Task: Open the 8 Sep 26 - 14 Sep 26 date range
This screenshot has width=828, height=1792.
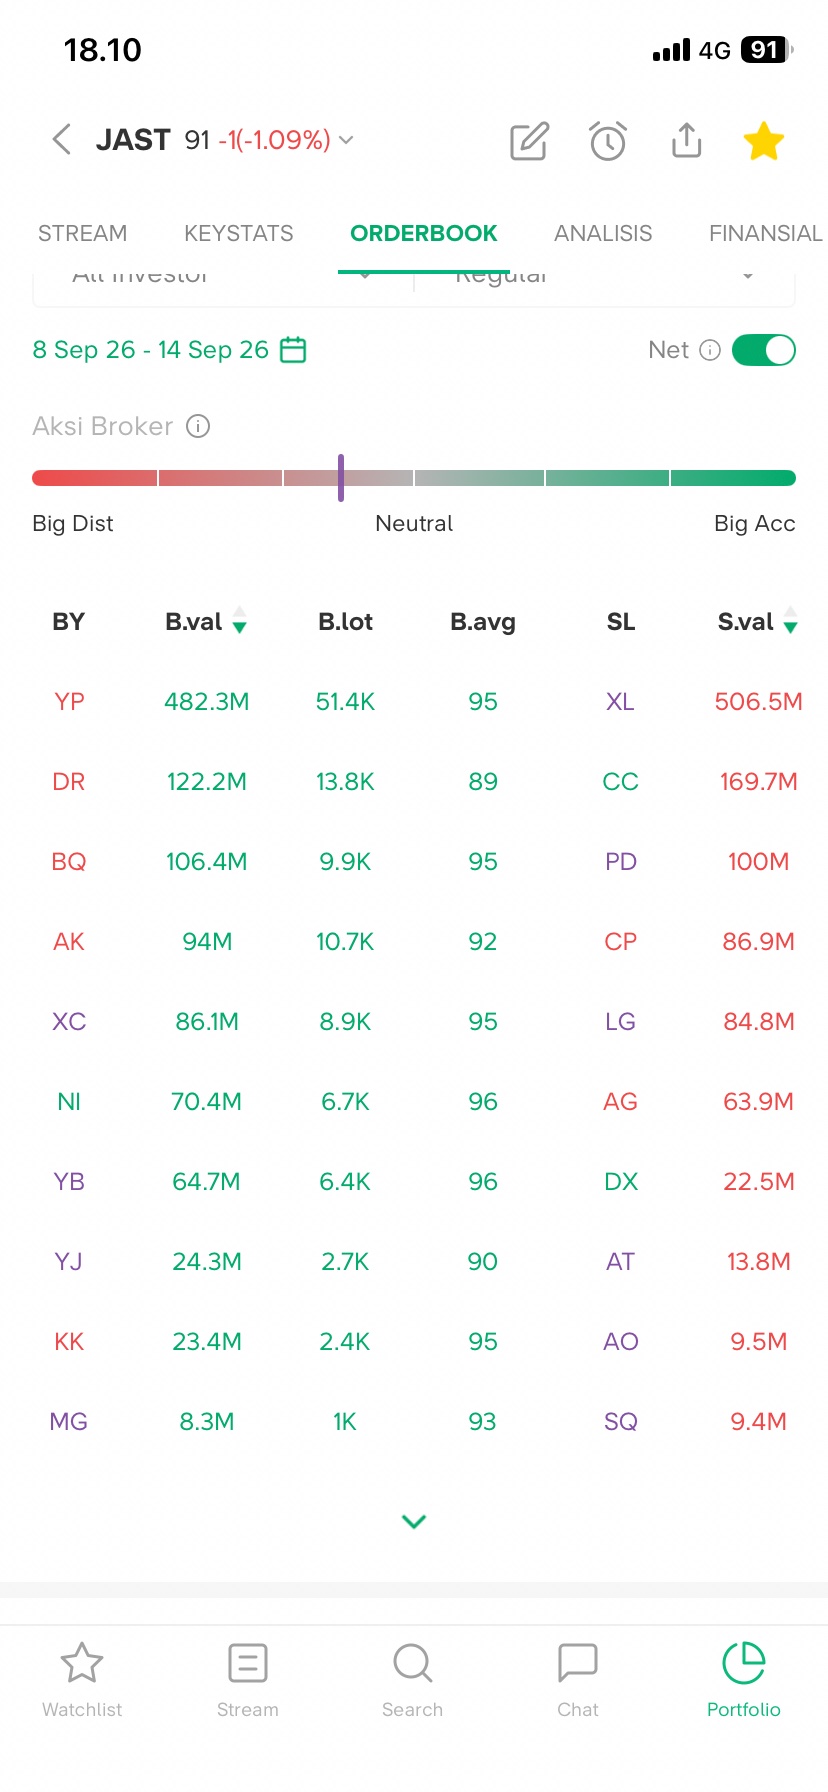Action: point(150,350)
